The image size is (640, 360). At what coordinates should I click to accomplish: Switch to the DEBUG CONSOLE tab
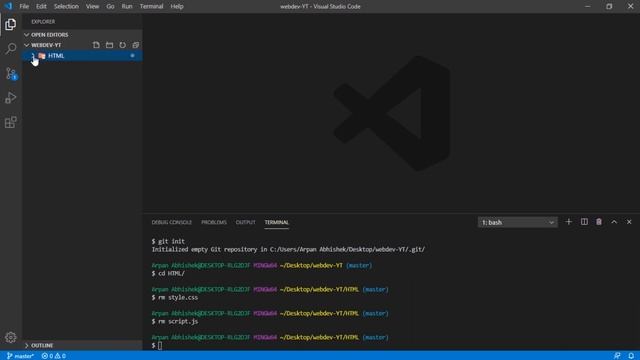[171, 222]
